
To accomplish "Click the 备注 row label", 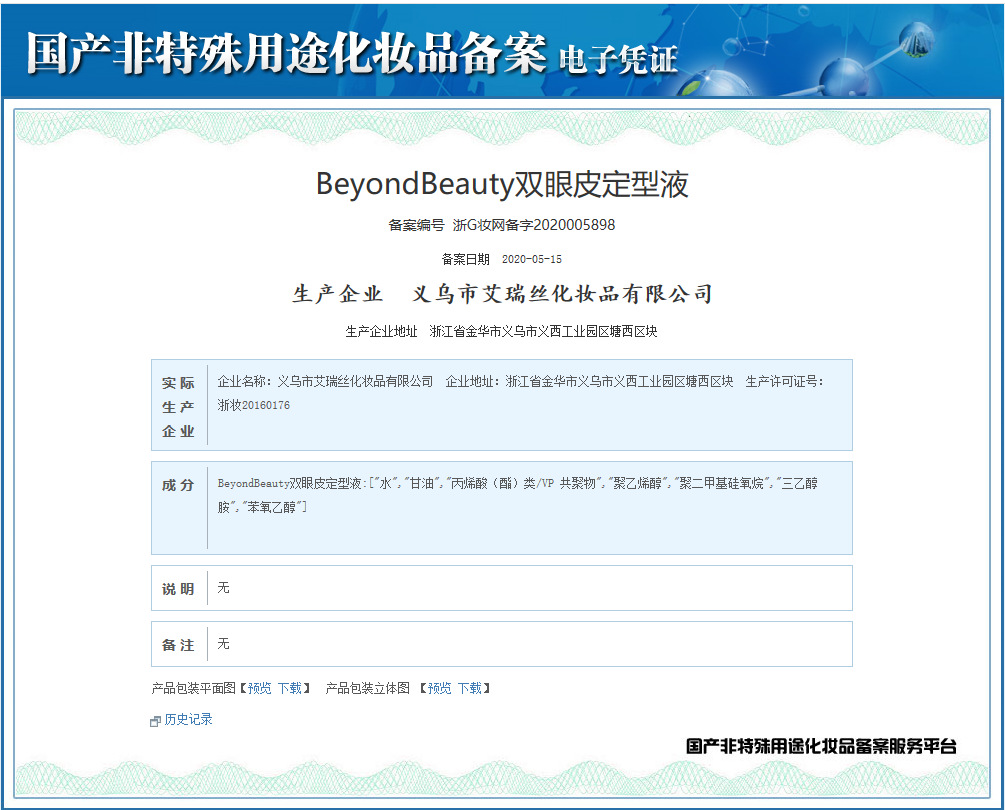I will click(179, 645).
